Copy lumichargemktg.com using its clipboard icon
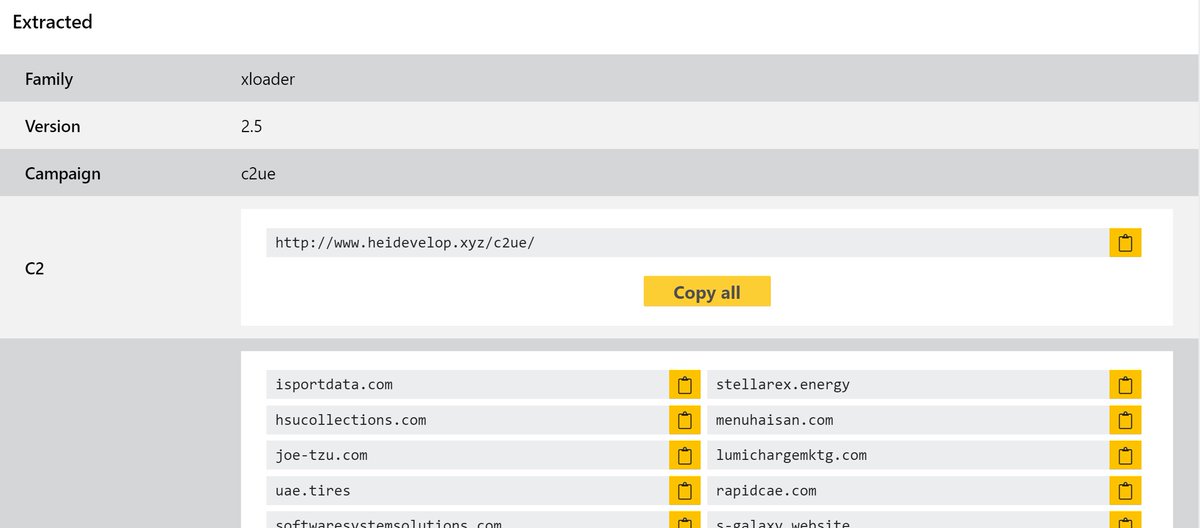 click(1125, 455)
